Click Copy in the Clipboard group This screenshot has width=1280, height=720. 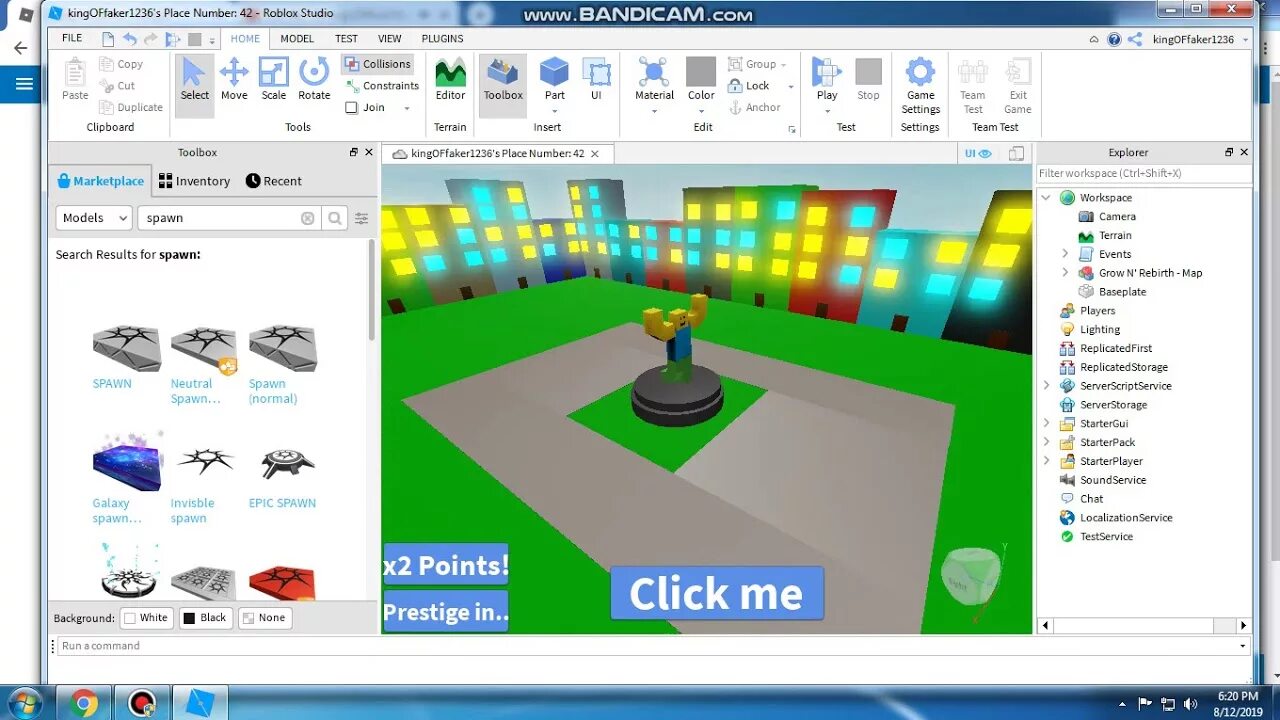(x=121, y=64)
